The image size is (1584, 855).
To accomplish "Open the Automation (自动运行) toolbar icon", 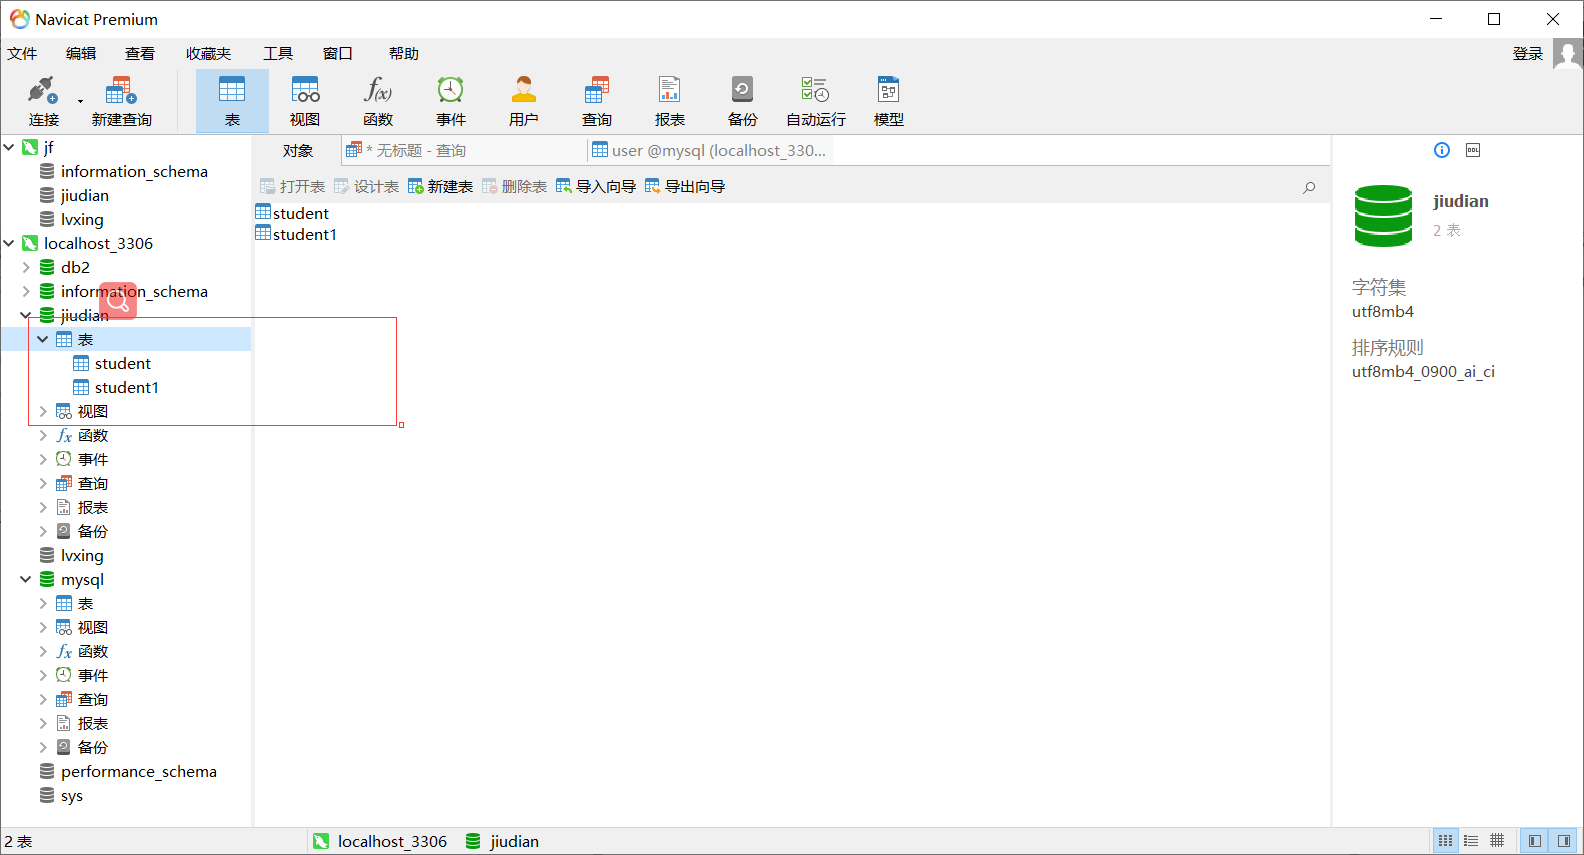I will [816, 101].
